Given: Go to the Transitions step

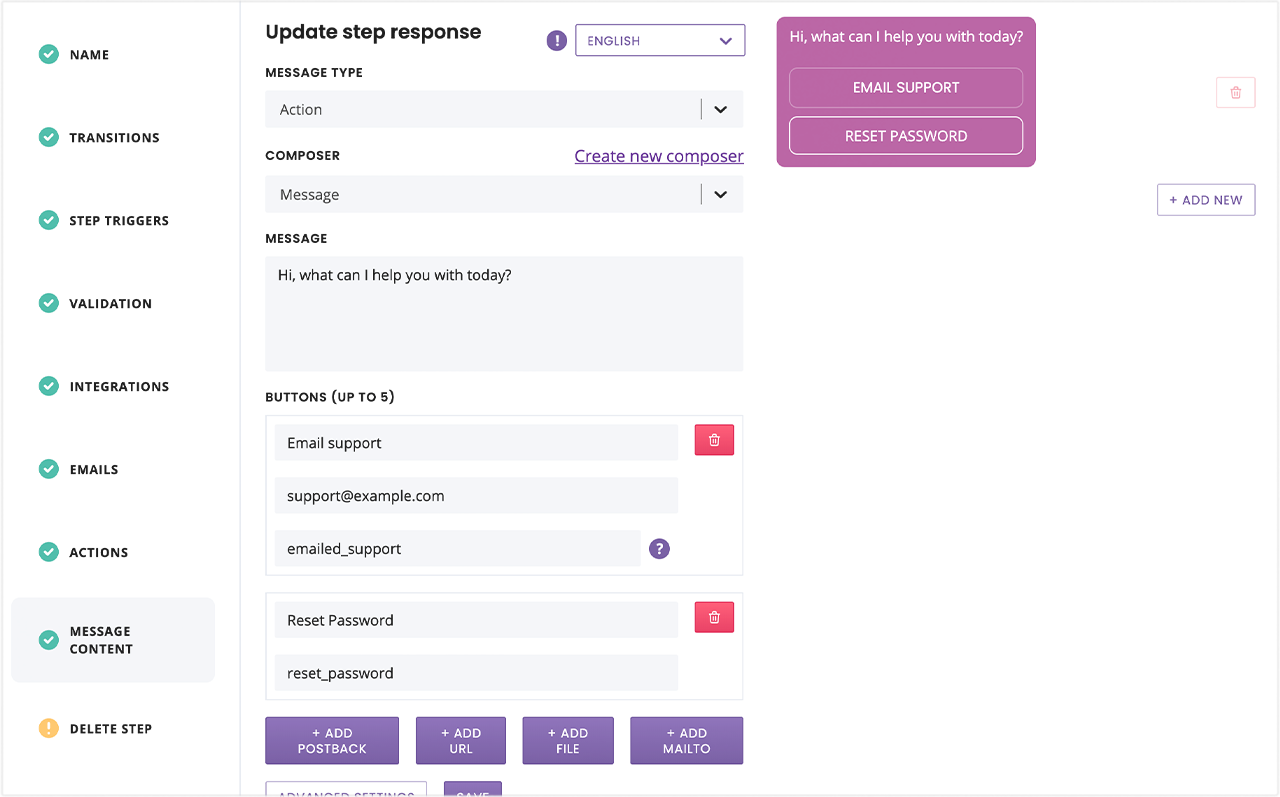Looking at the screenshot, I should point(113,138).
